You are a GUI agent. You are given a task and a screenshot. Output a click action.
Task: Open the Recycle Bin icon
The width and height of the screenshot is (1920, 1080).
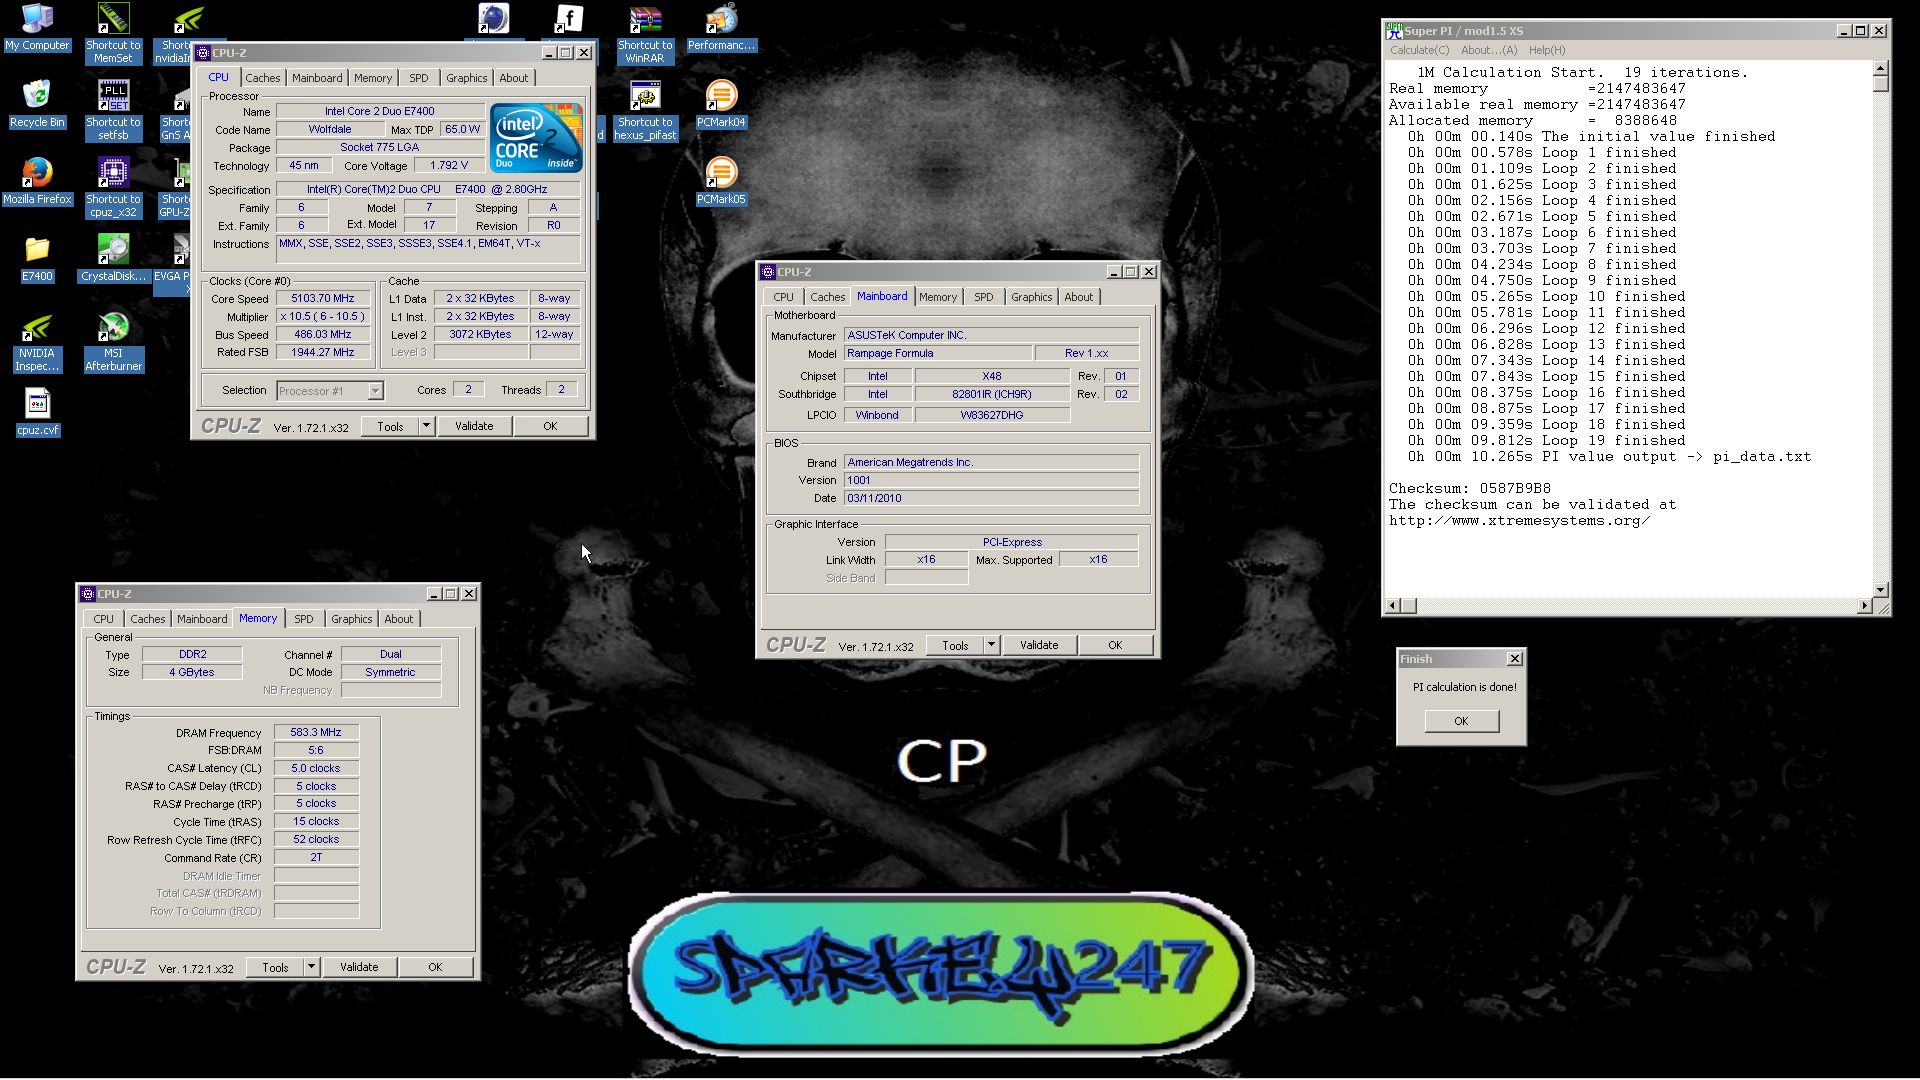(x=37, y=104)
